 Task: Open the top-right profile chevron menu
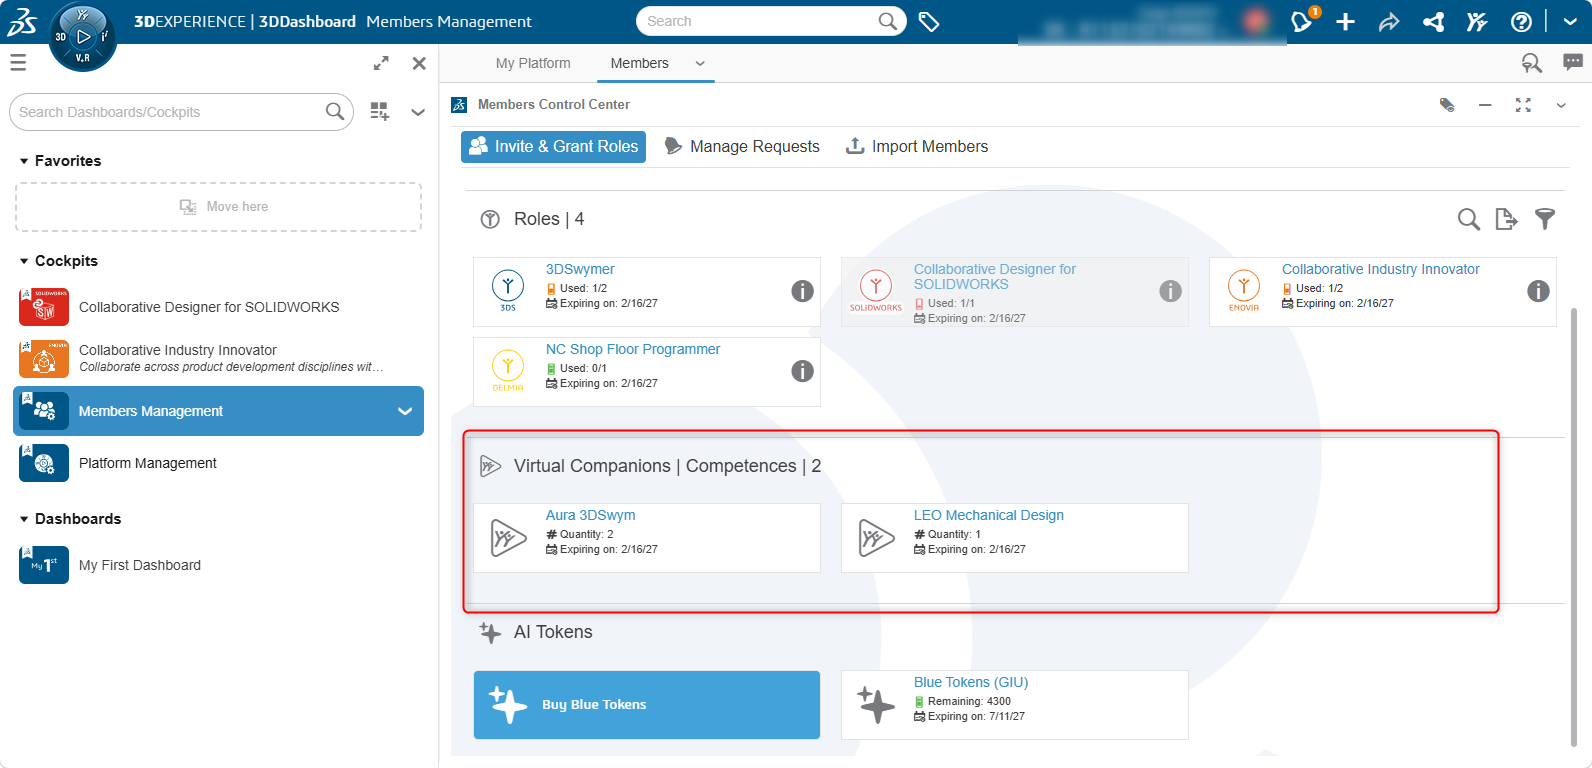(x=1571, y=22)
